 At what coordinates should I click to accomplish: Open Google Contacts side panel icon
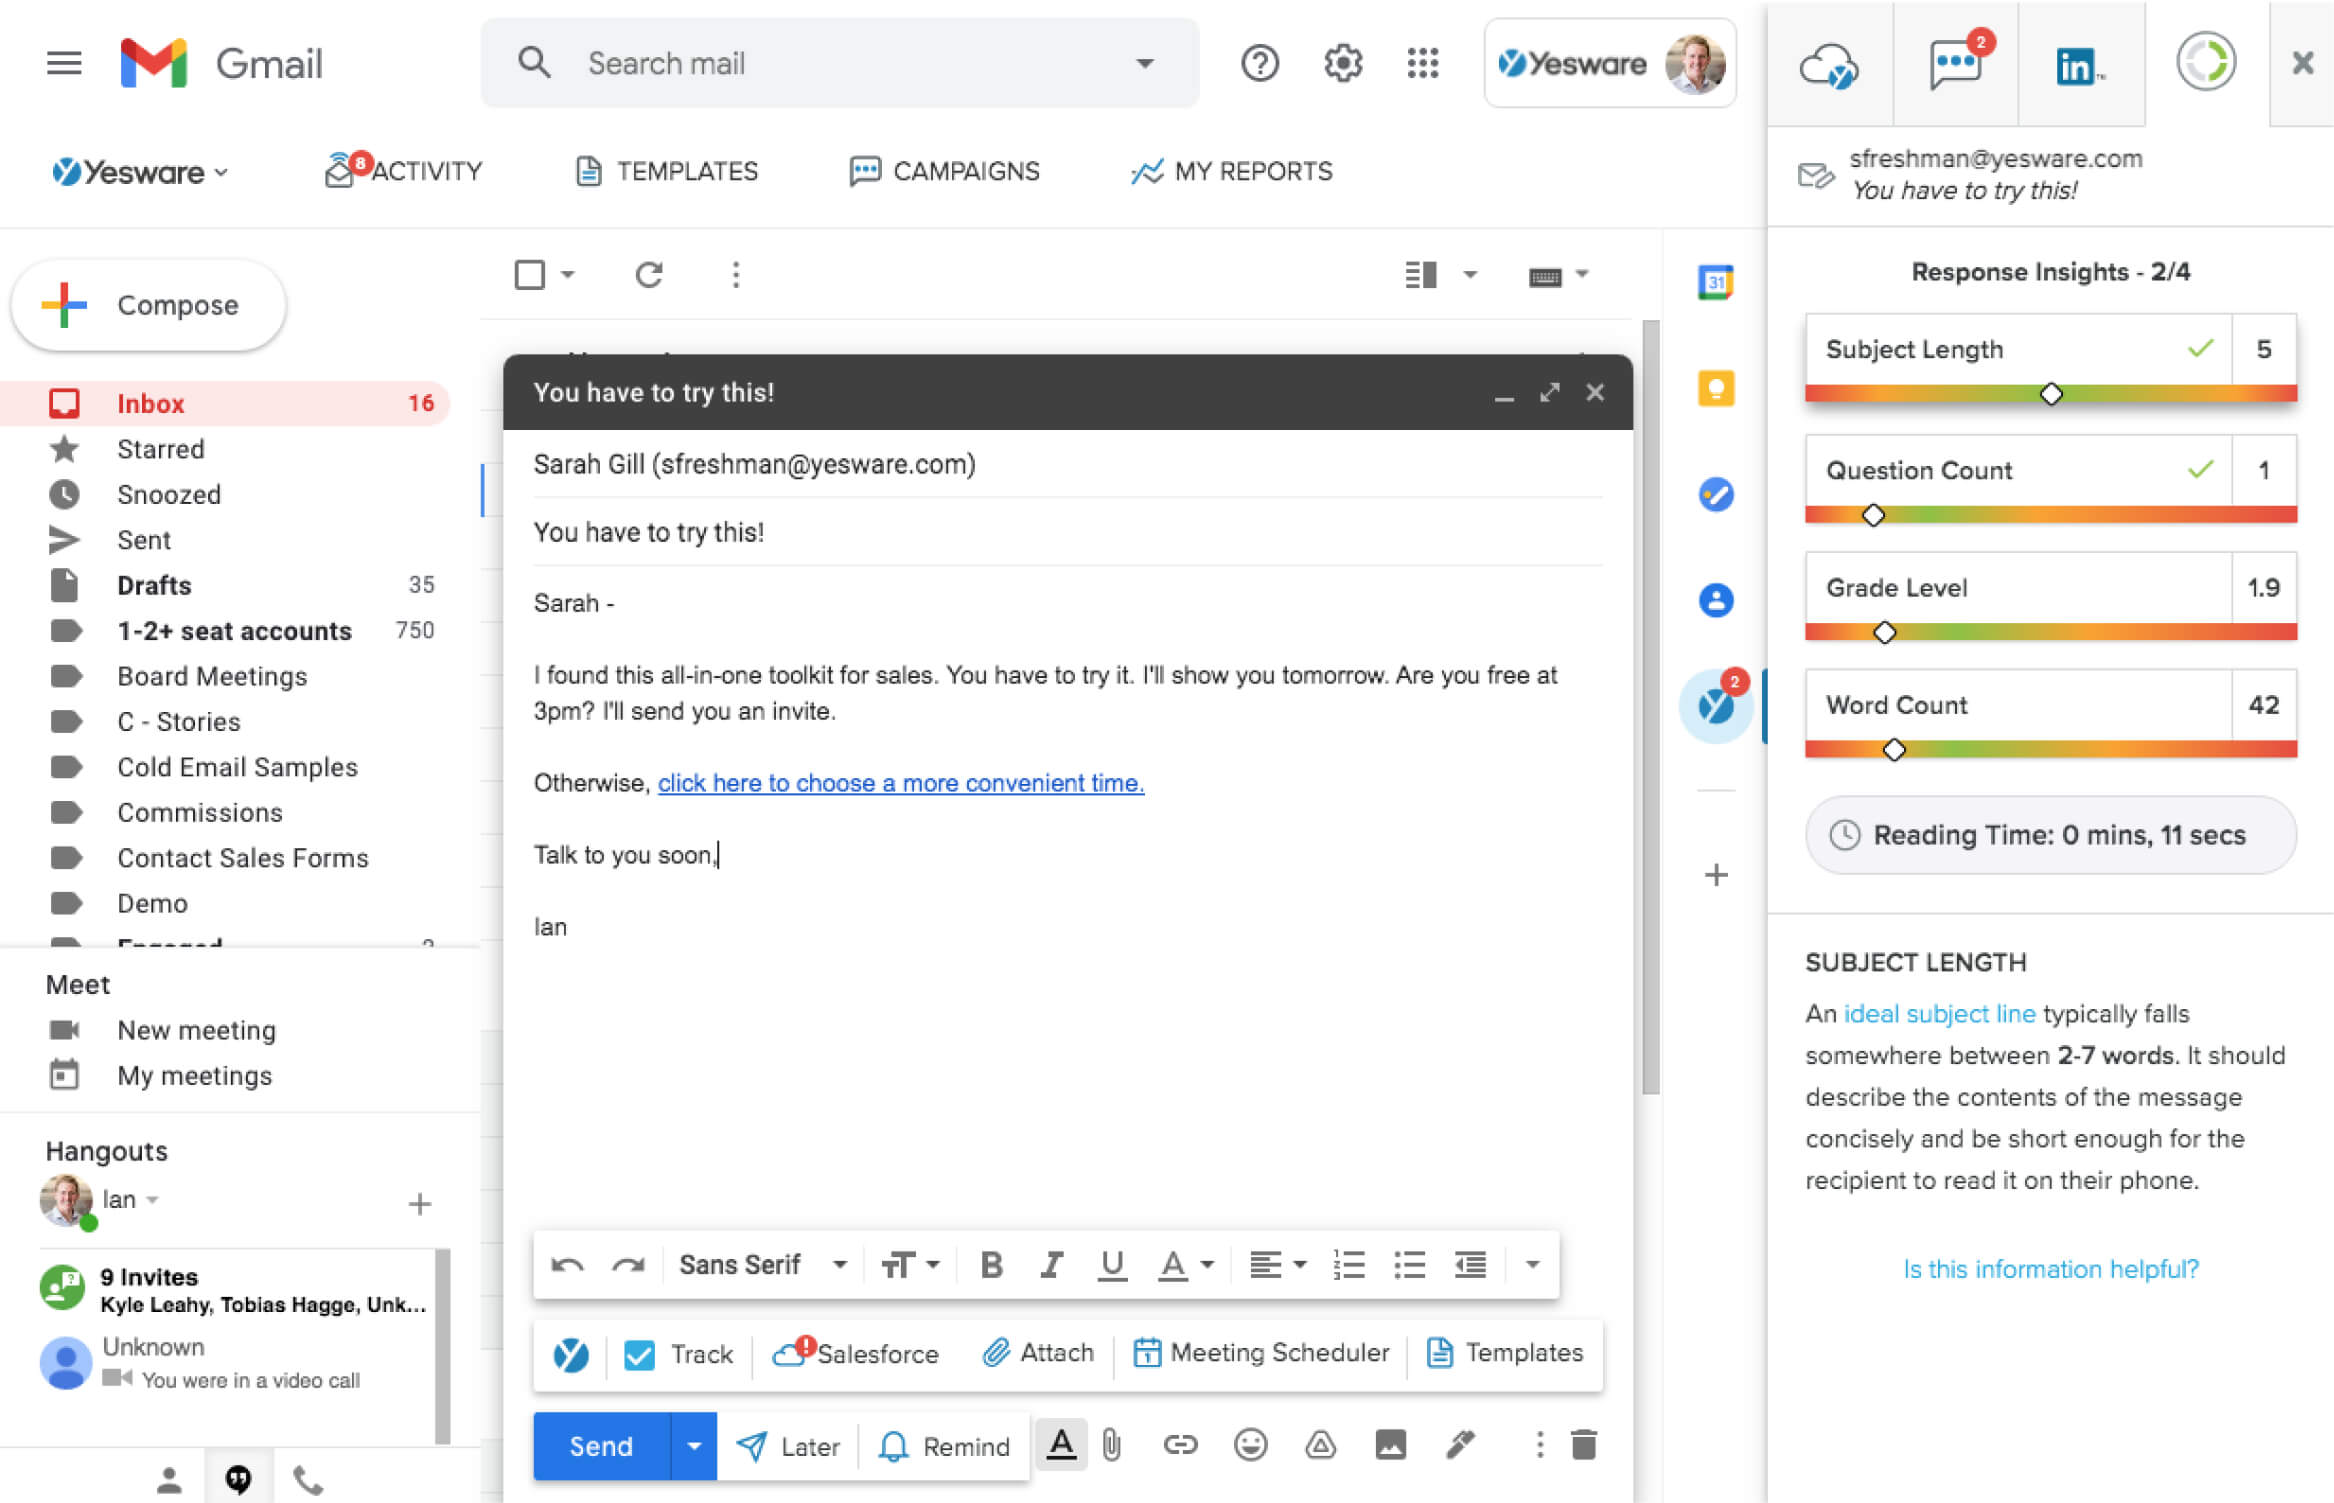(1716, 600)
